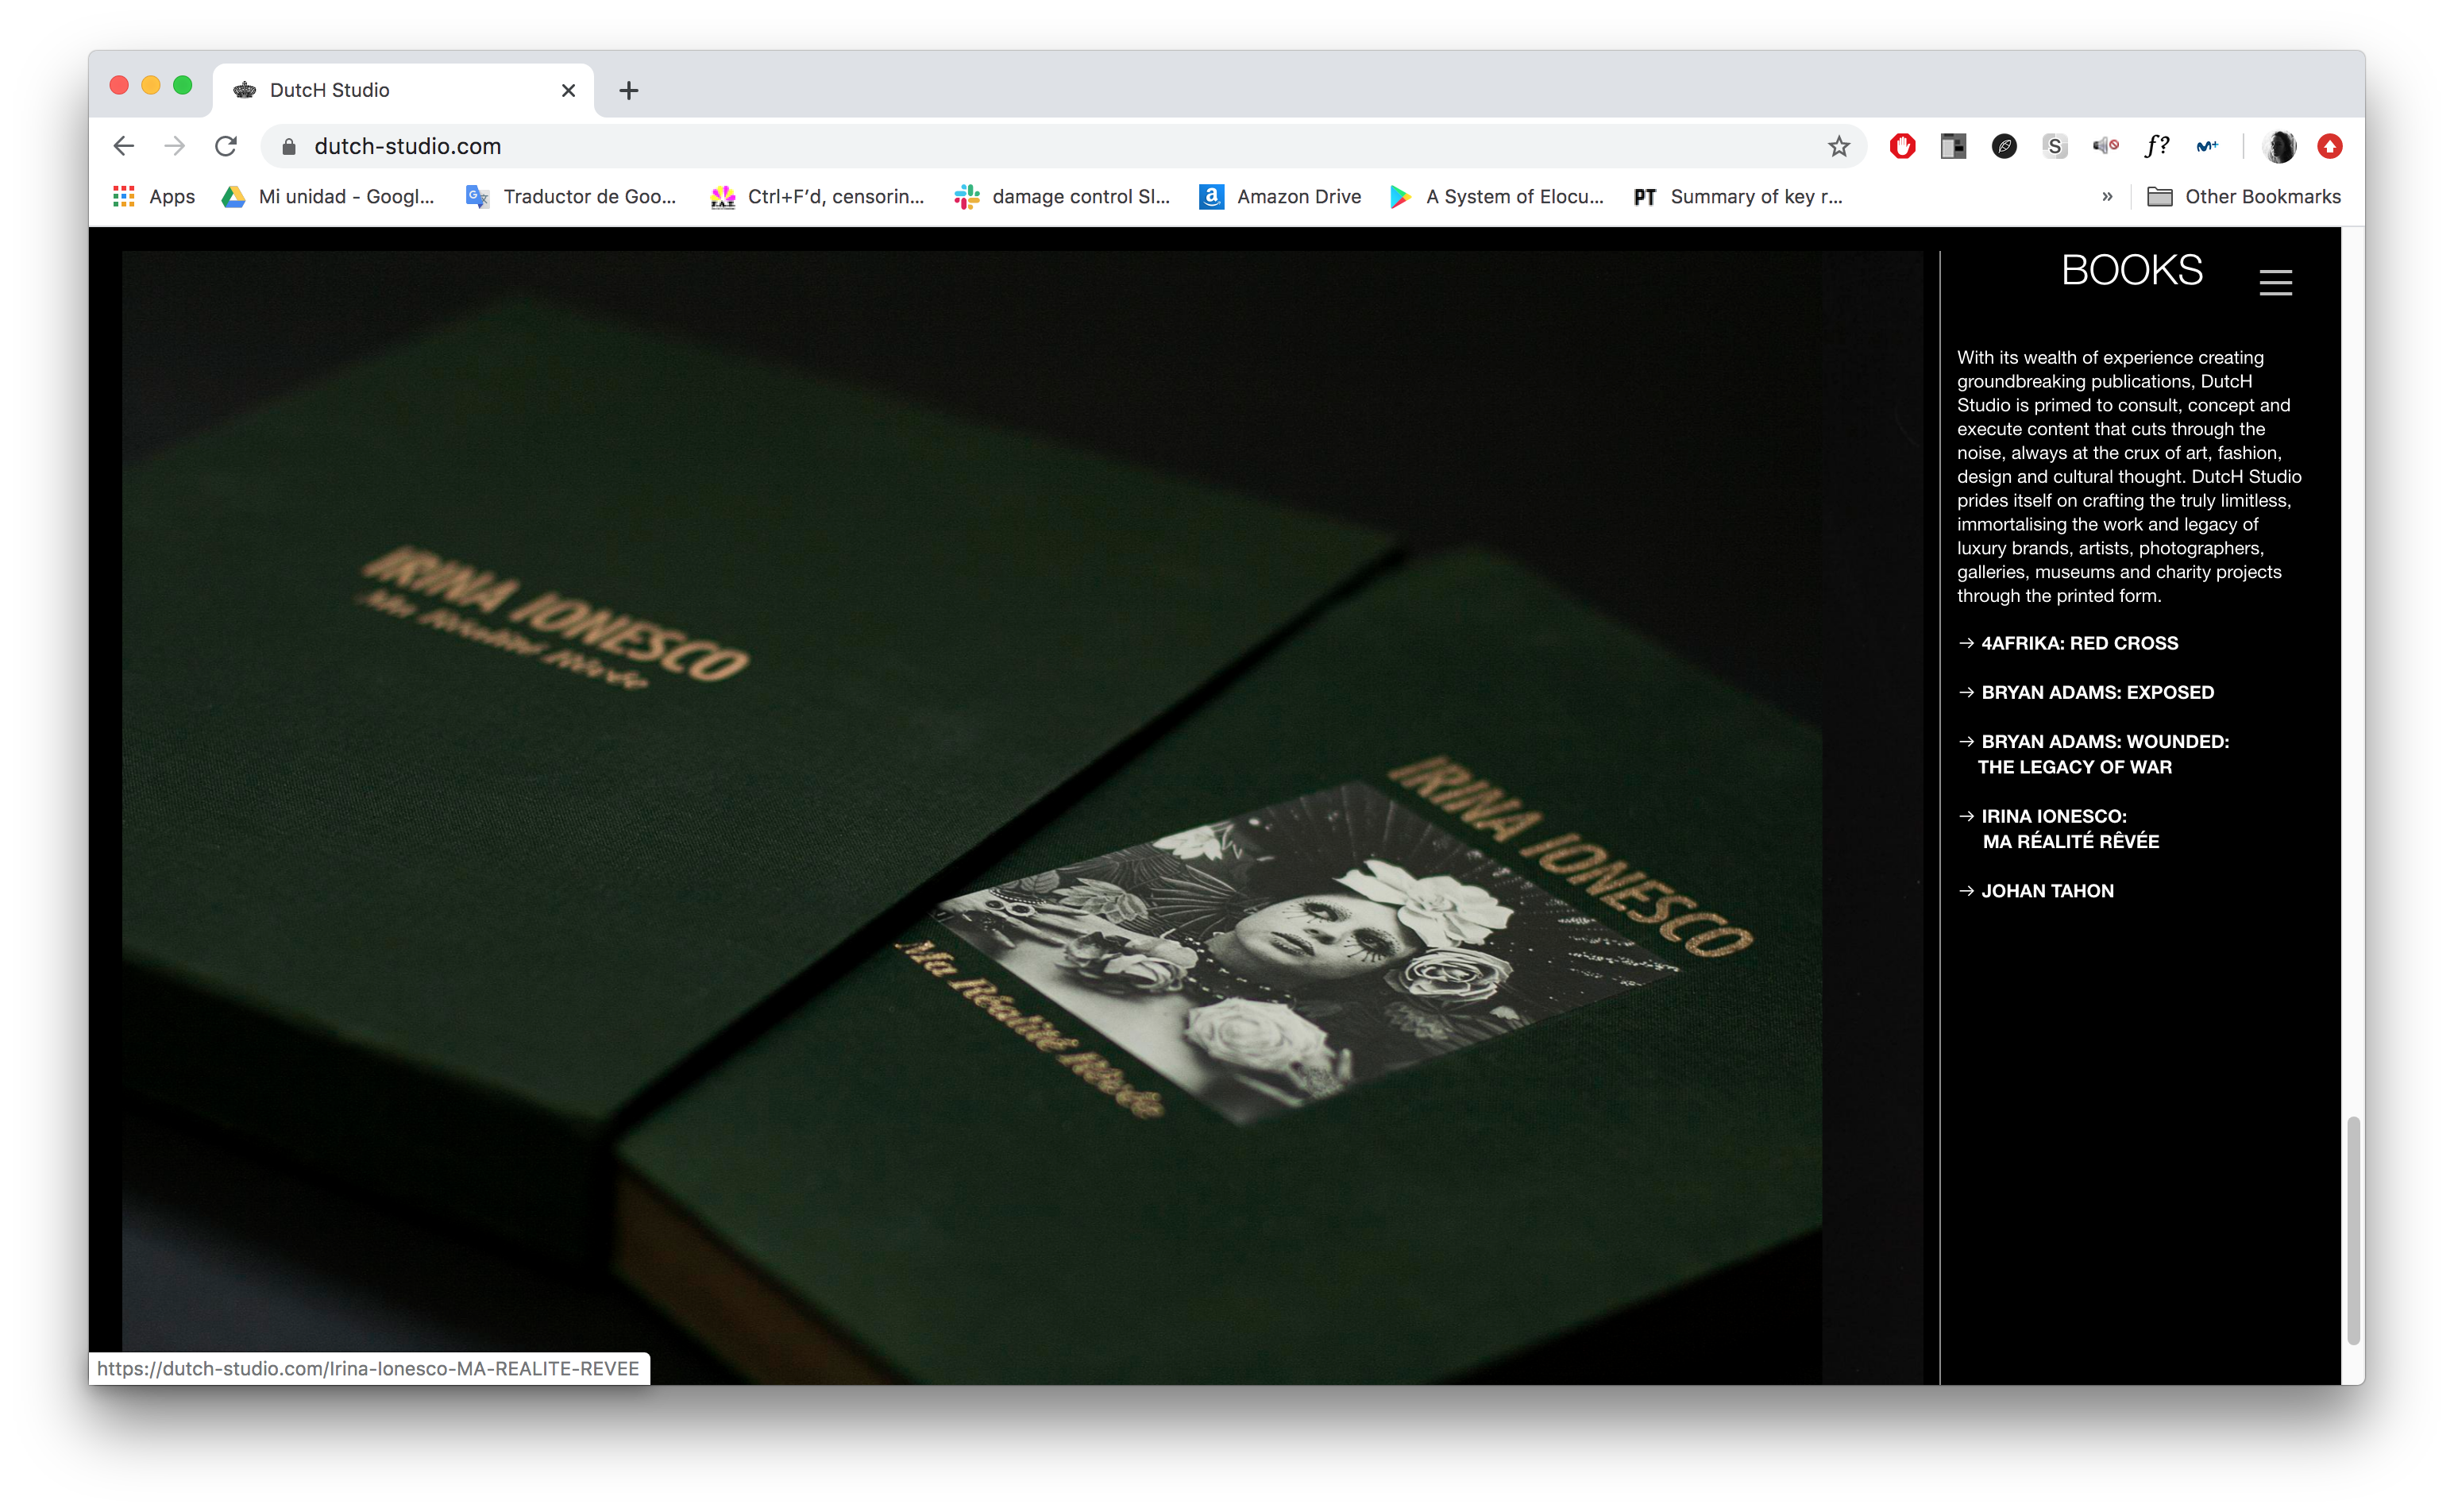Open the red shield adblock extension
Viewport: 2454px width, 1512px height.
[1902, 147]
